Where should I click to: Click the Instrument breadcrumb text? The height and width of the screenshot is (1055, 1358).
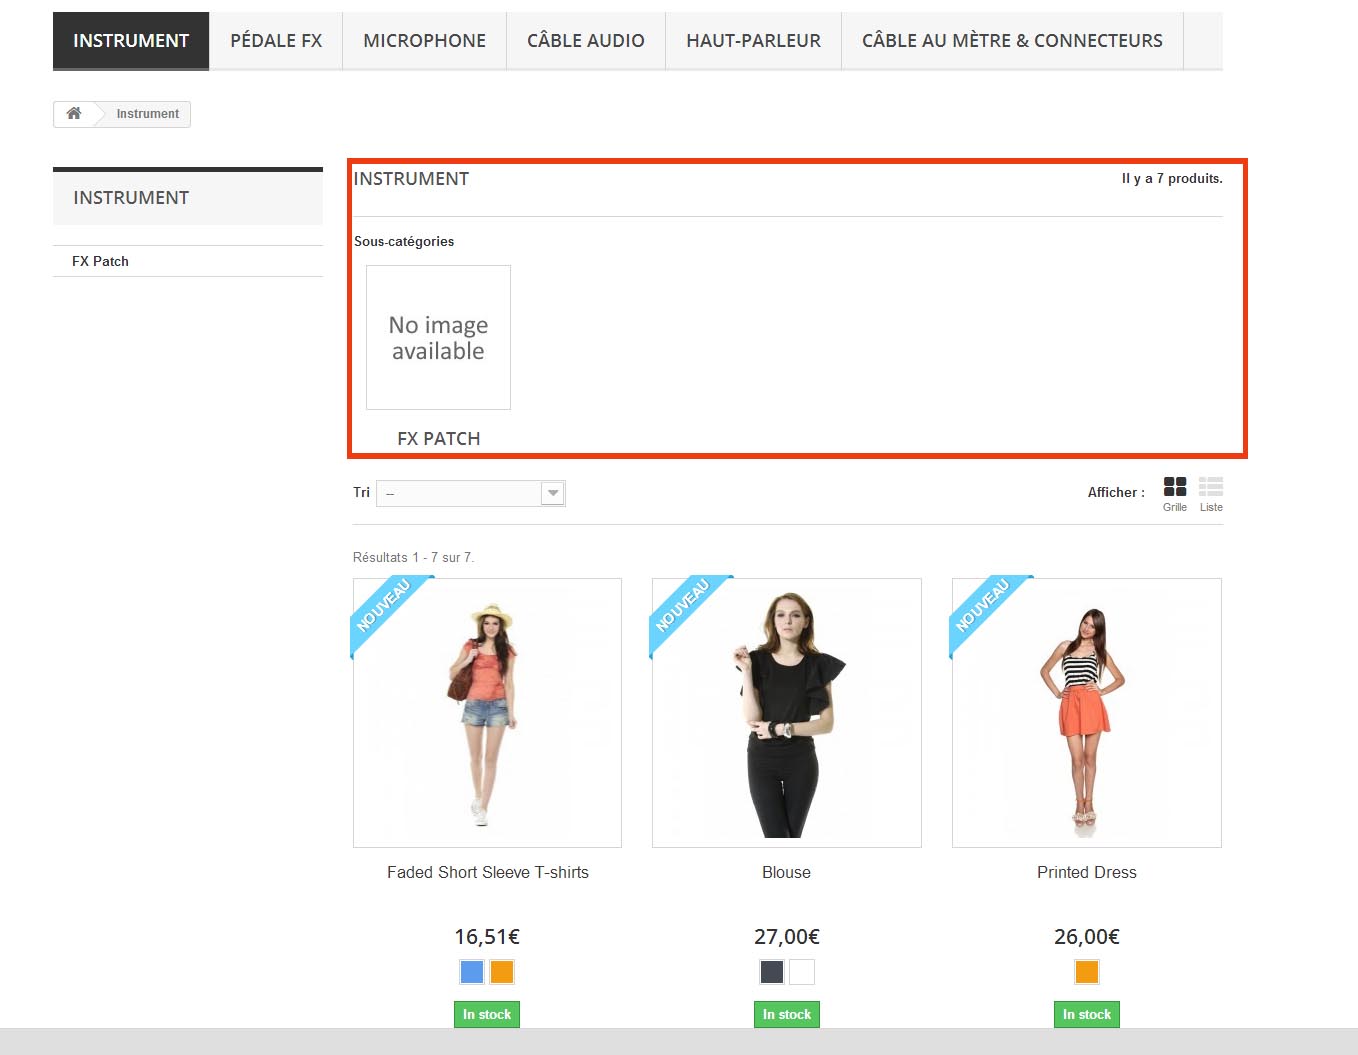pos(148,114)
